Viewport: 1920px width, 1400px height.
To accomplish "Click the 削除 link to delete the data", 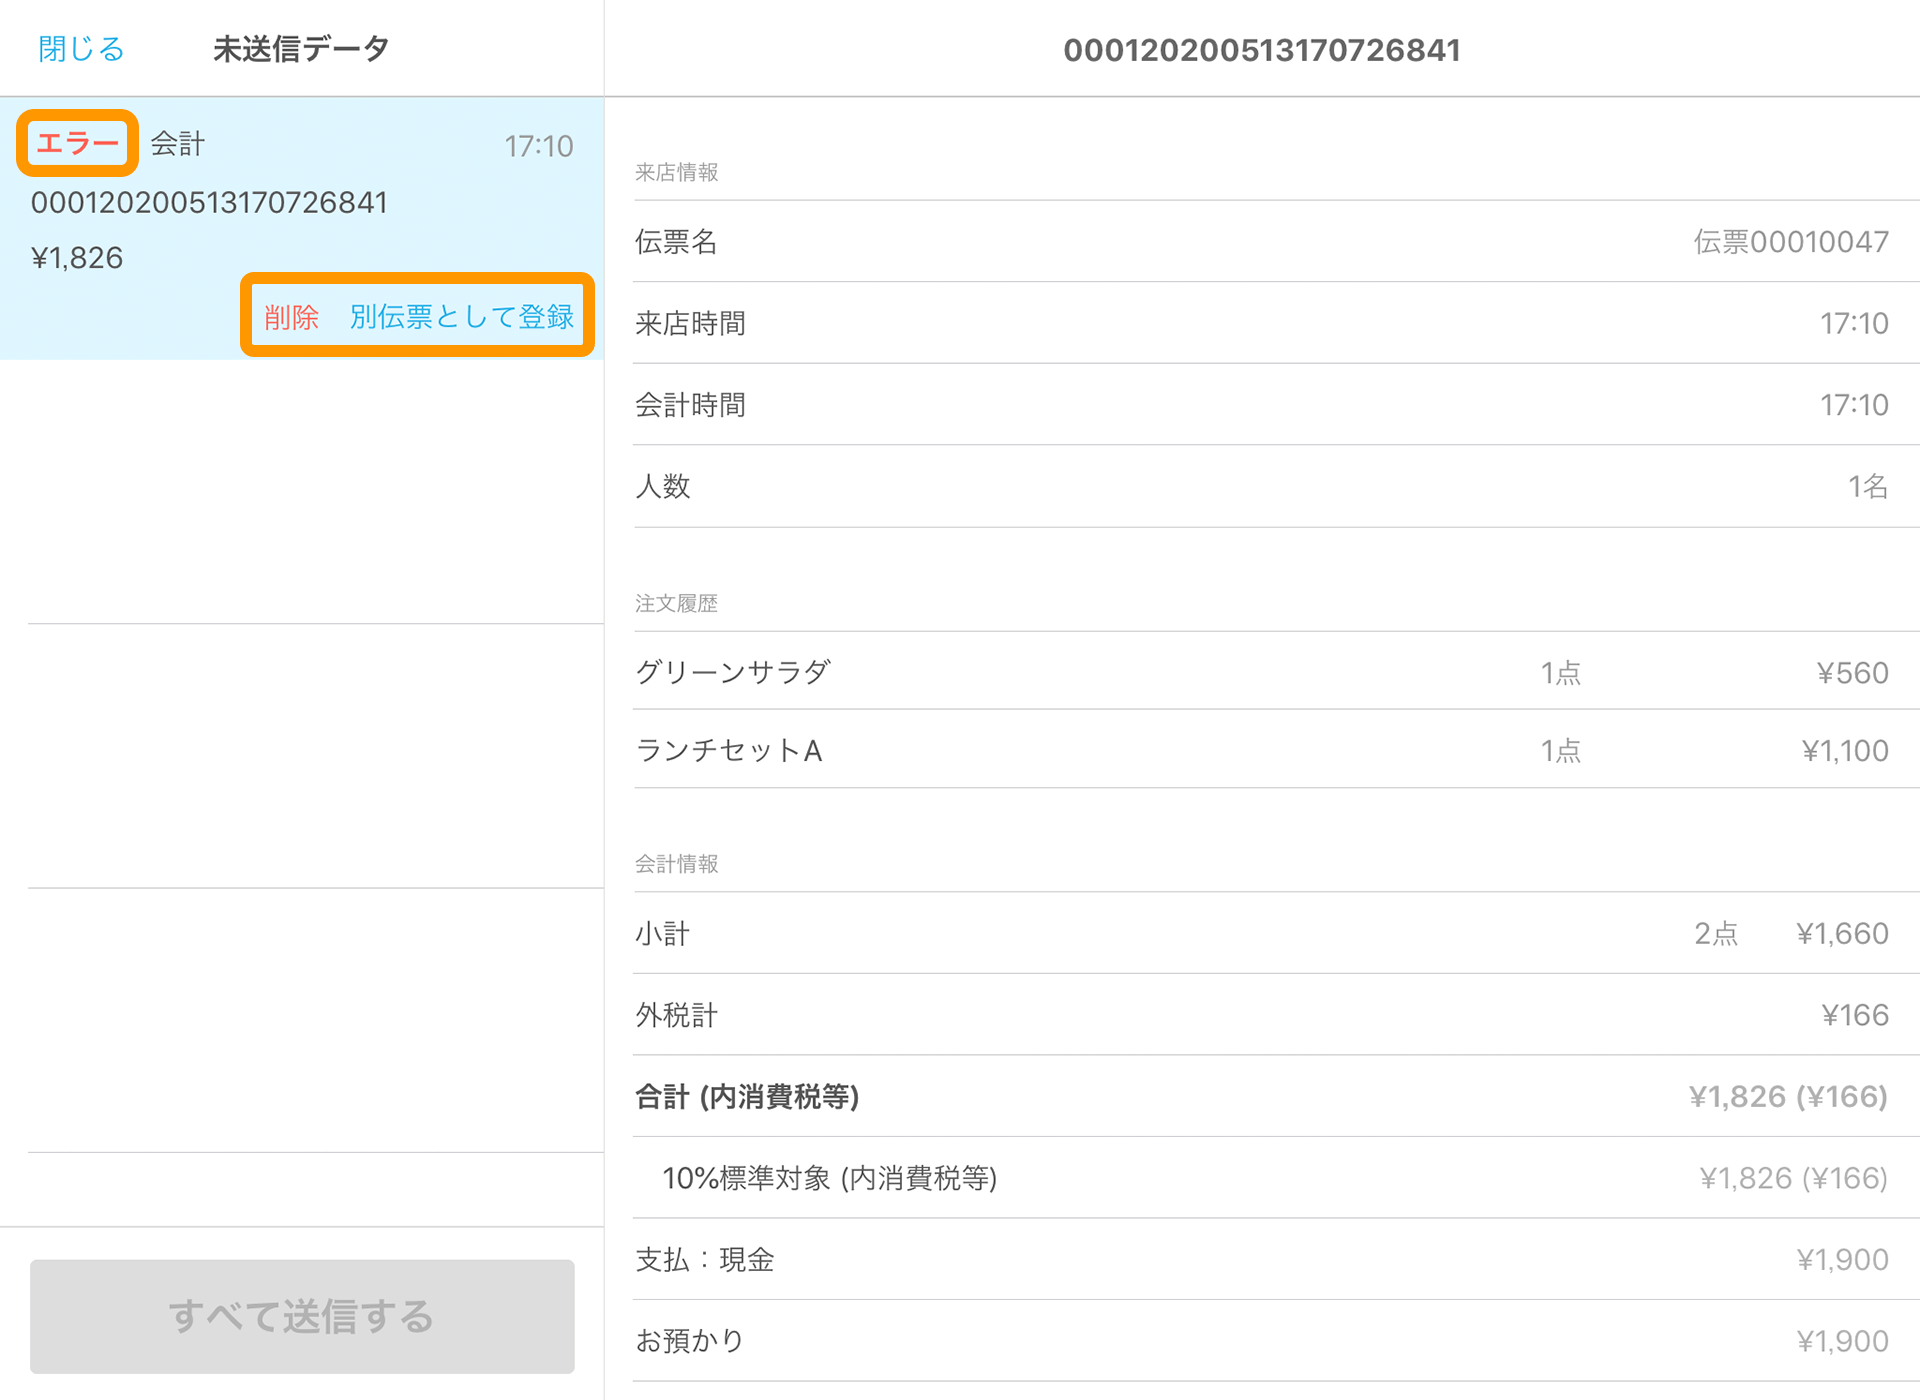I will 291,316.
